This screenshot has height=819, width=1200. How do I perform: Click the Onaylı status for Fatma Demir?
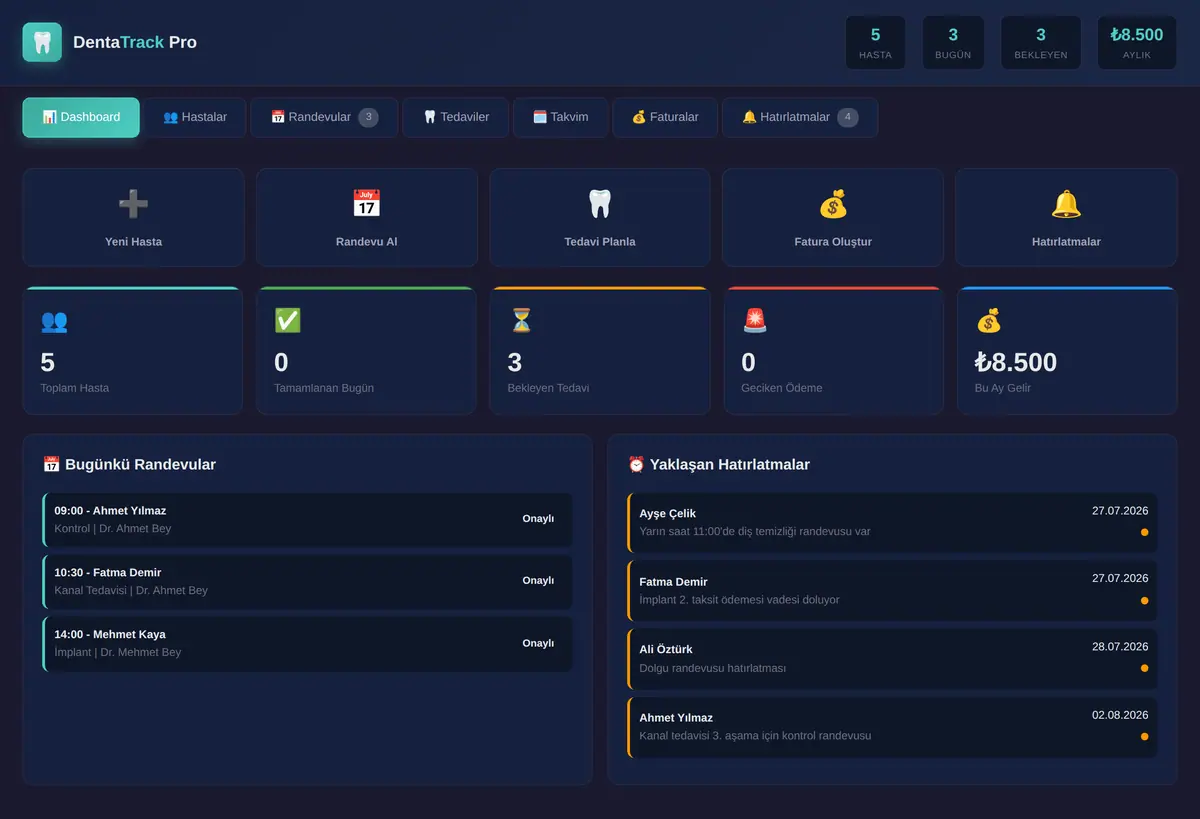point(538,580)
